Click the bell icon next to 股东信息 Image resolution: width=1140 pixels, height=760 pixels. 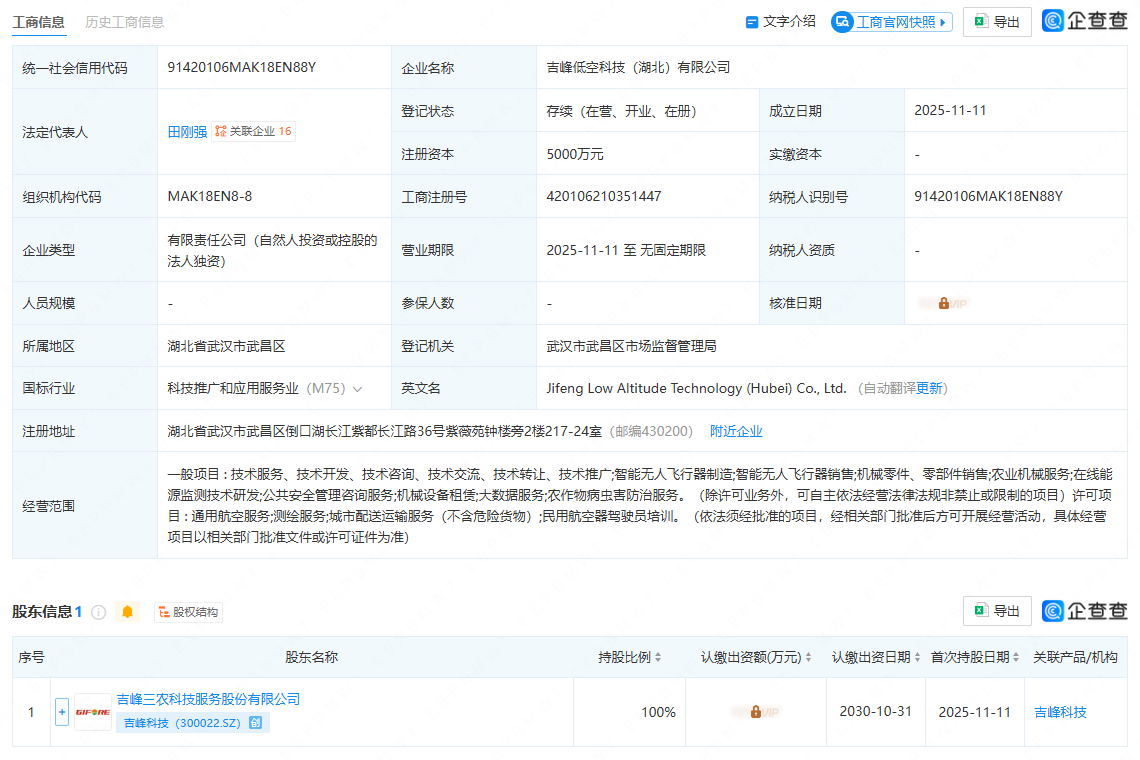(127, 612)
